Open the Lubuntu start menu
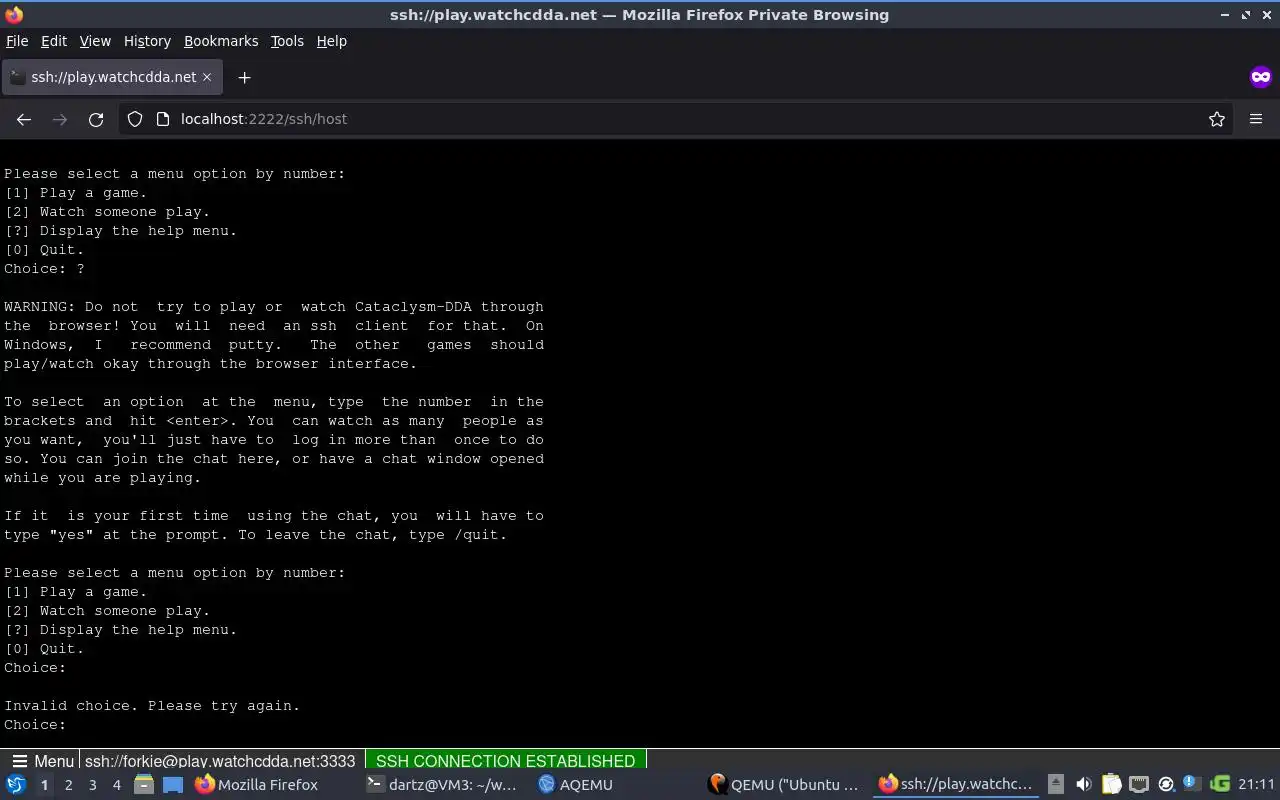Screen dimensions: 1280x800 pyautogui.click(x=16, y=785)
